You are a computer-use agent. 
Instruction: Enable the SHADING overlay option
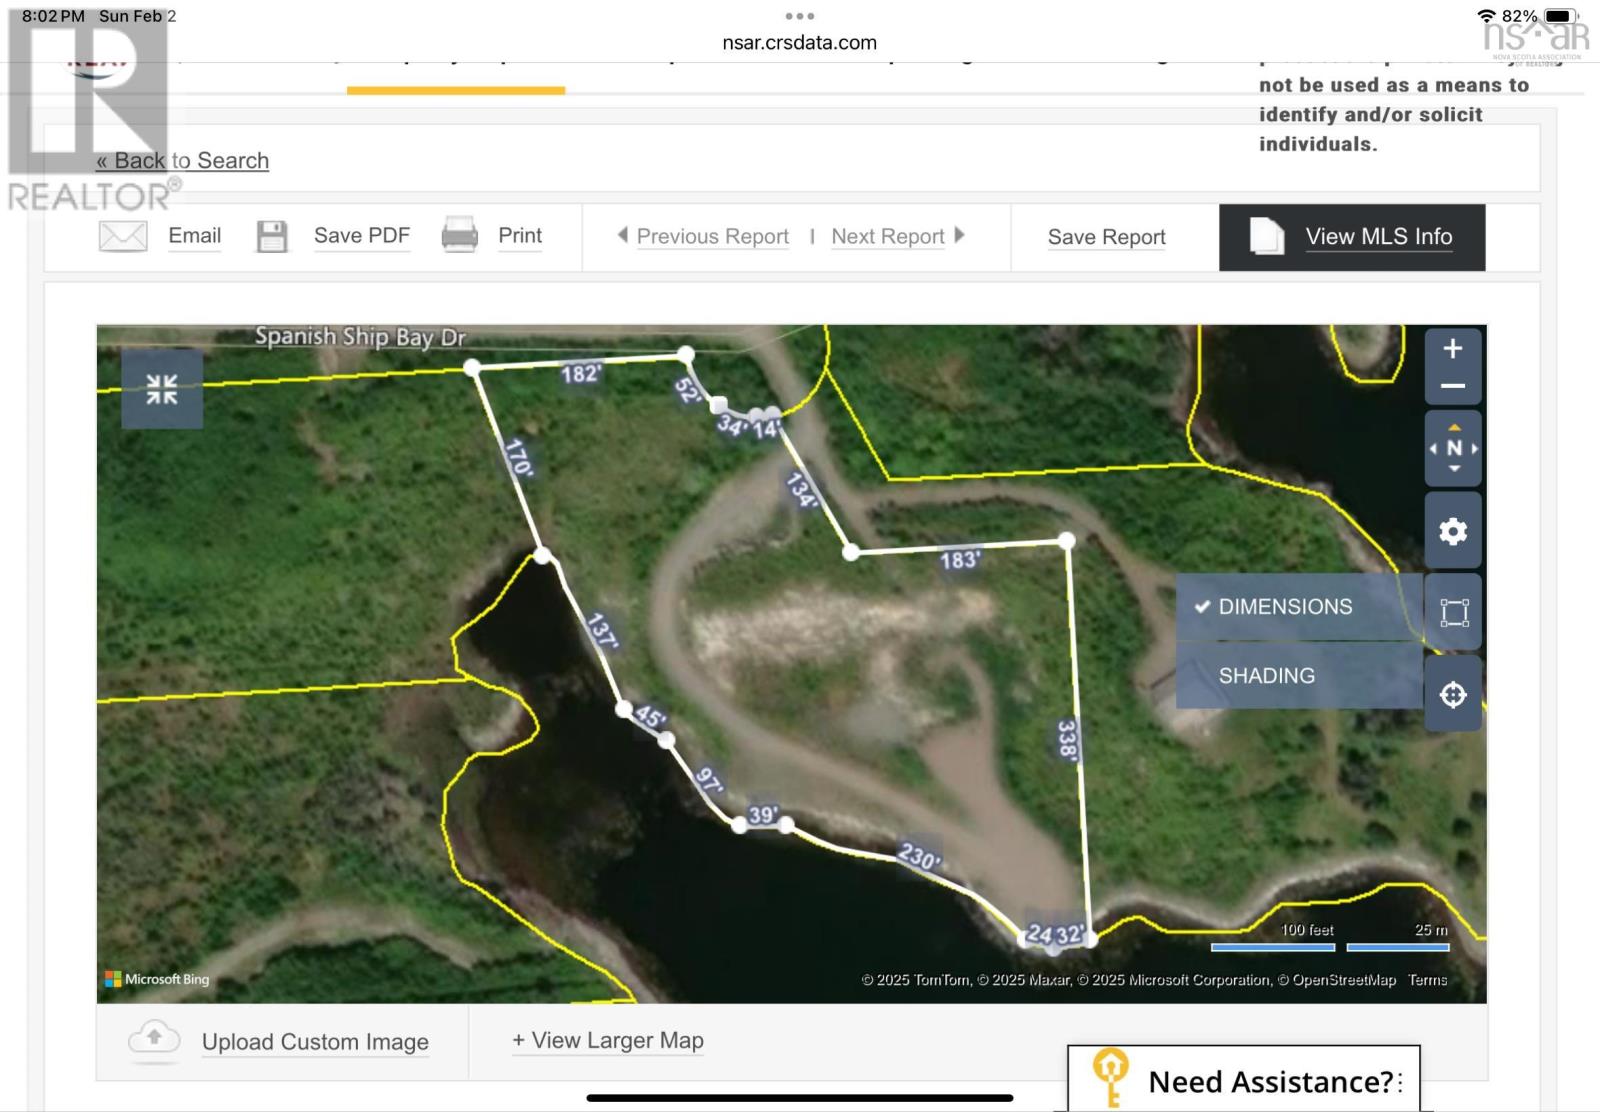1266,676
